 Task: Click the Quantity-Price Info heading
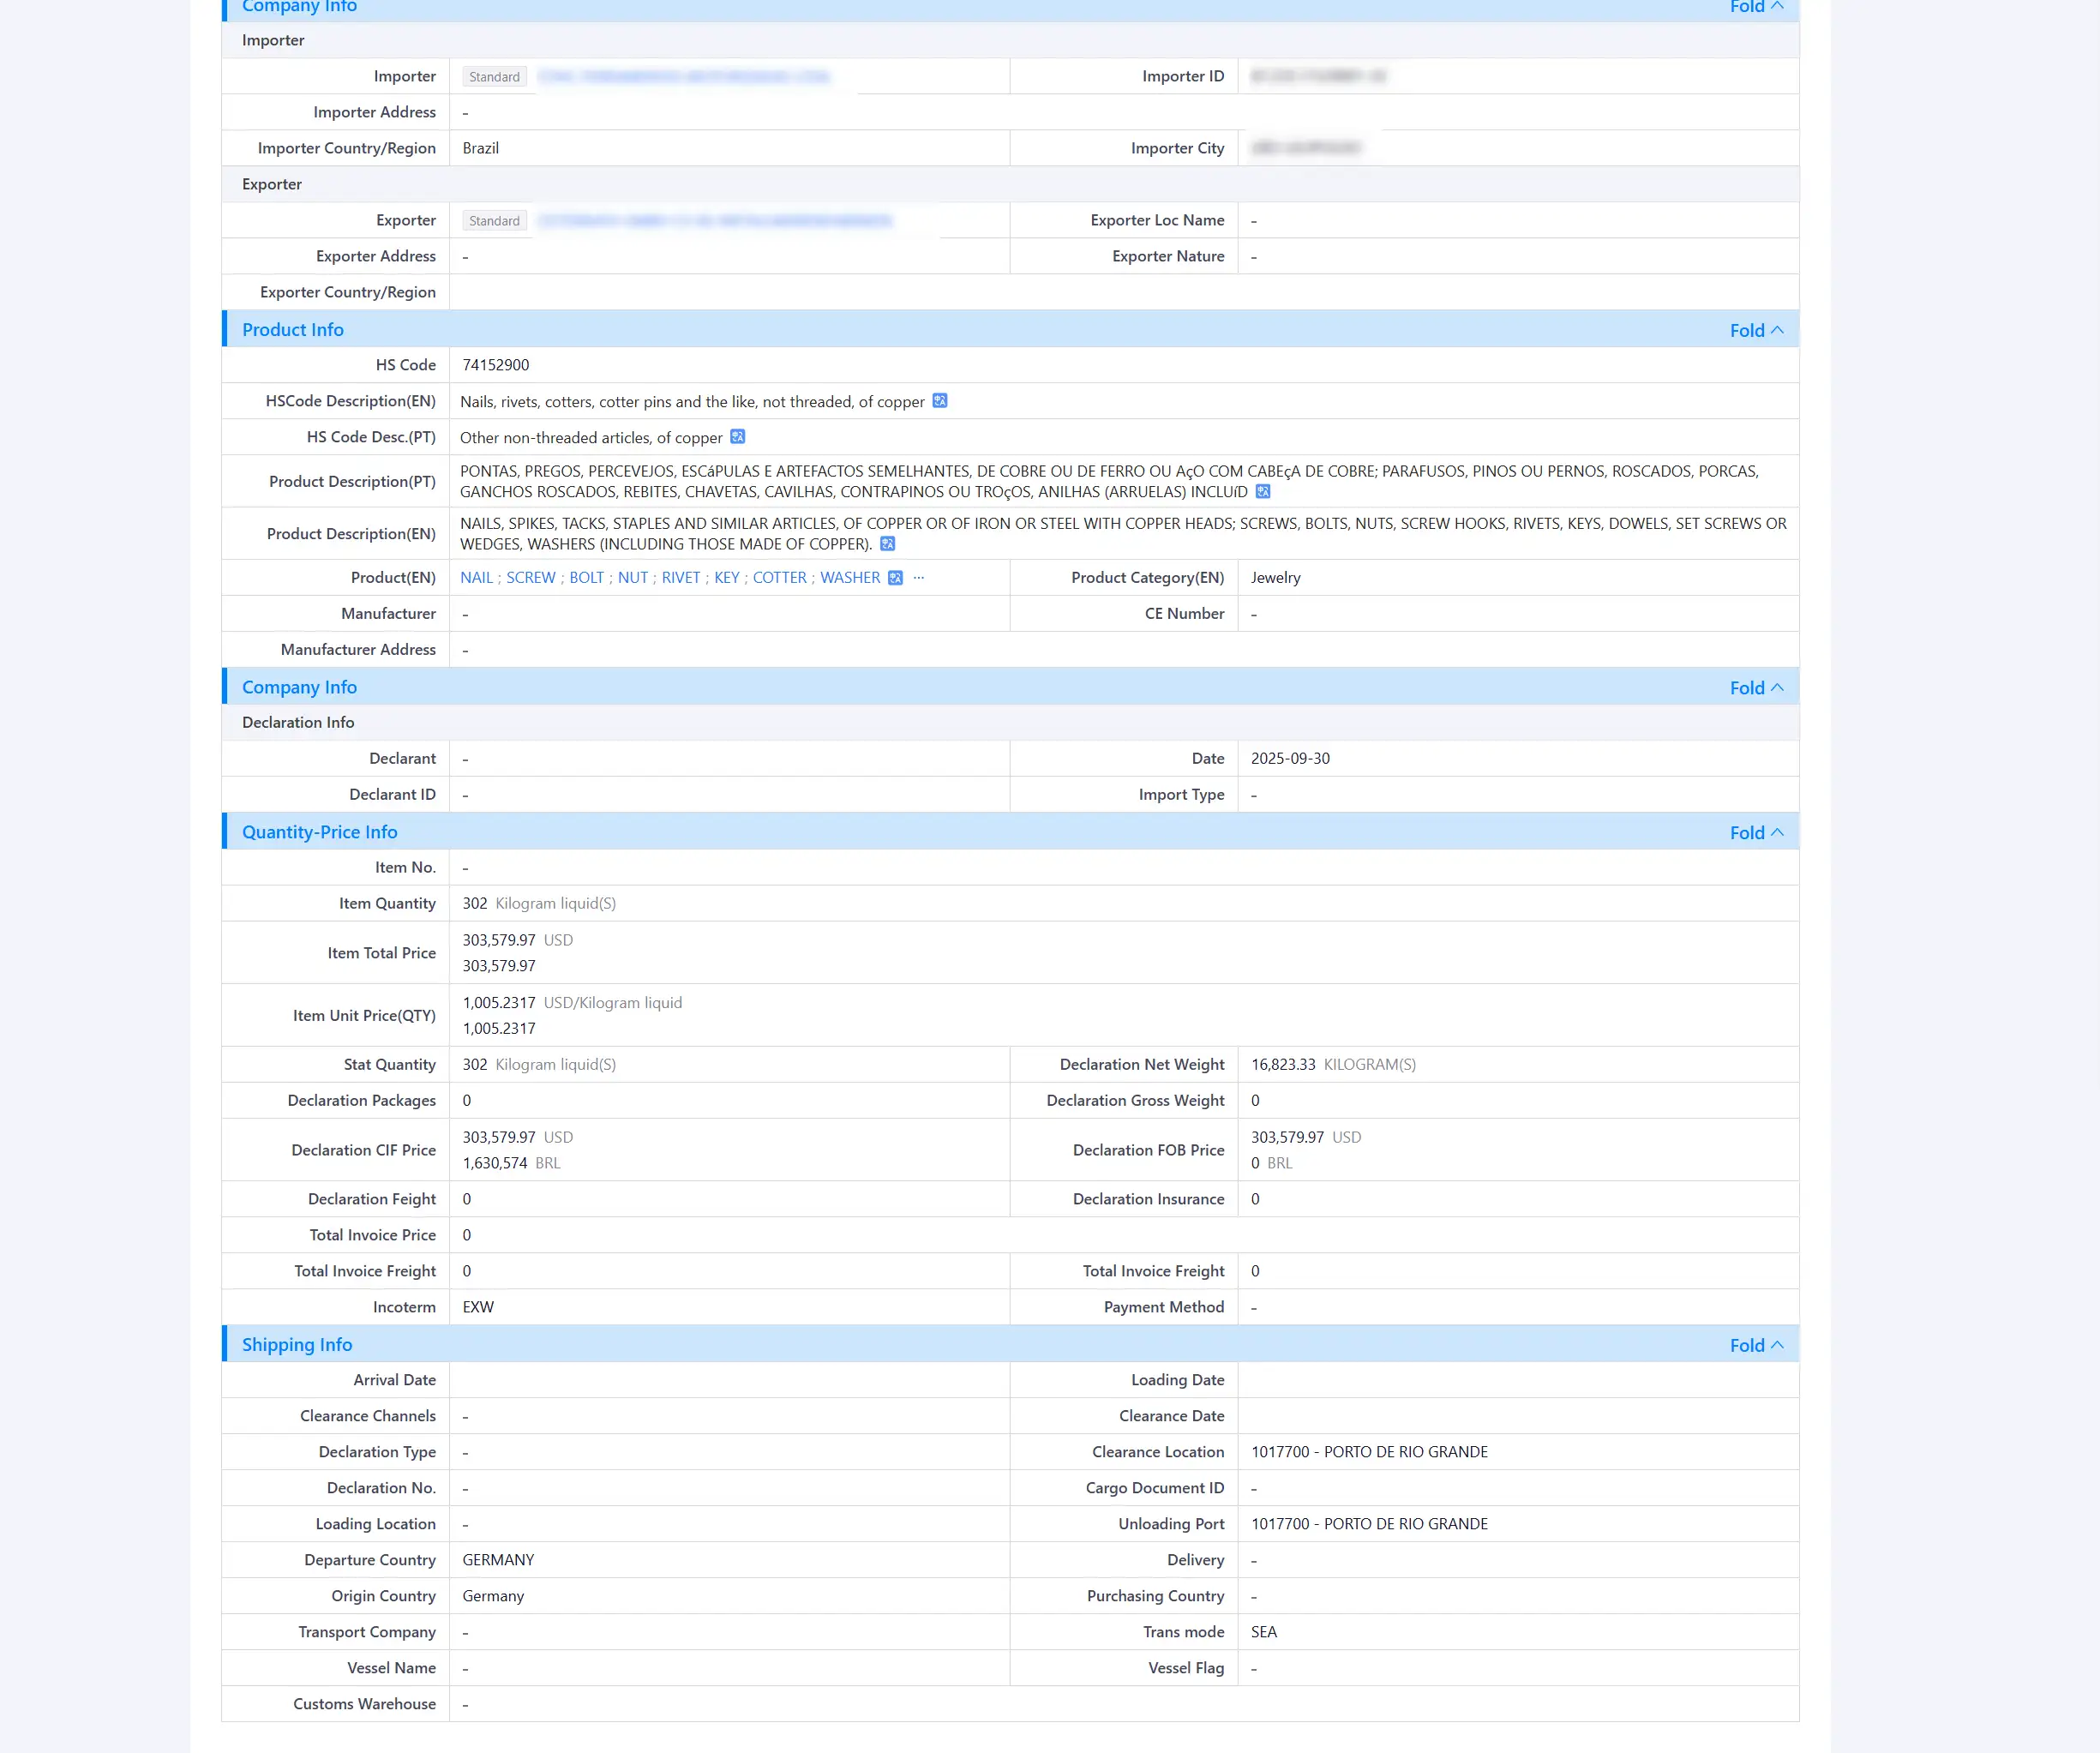click(319, 832)
